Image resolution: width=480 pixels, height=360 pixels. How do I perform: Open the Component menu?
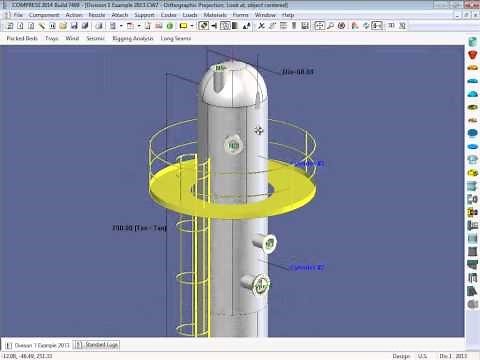pyautogui.click(x=44, y=15)
